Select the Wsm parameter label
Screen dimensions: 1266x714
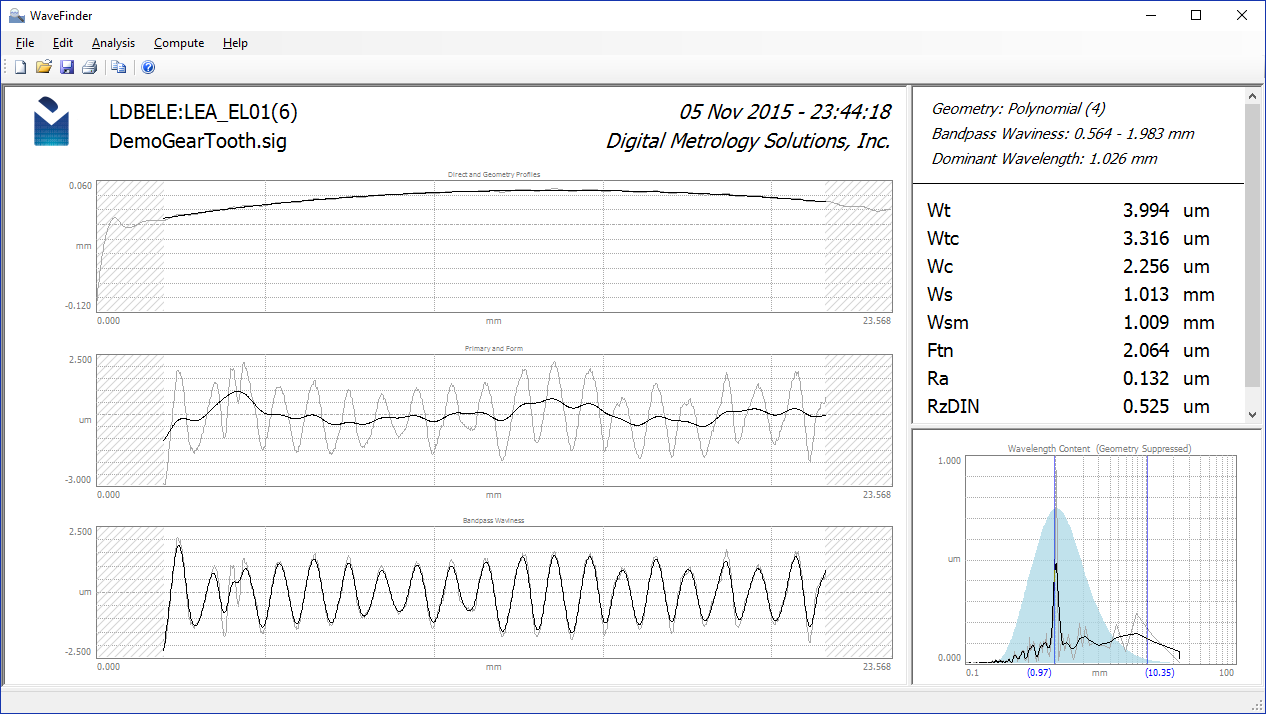(947, 323)
